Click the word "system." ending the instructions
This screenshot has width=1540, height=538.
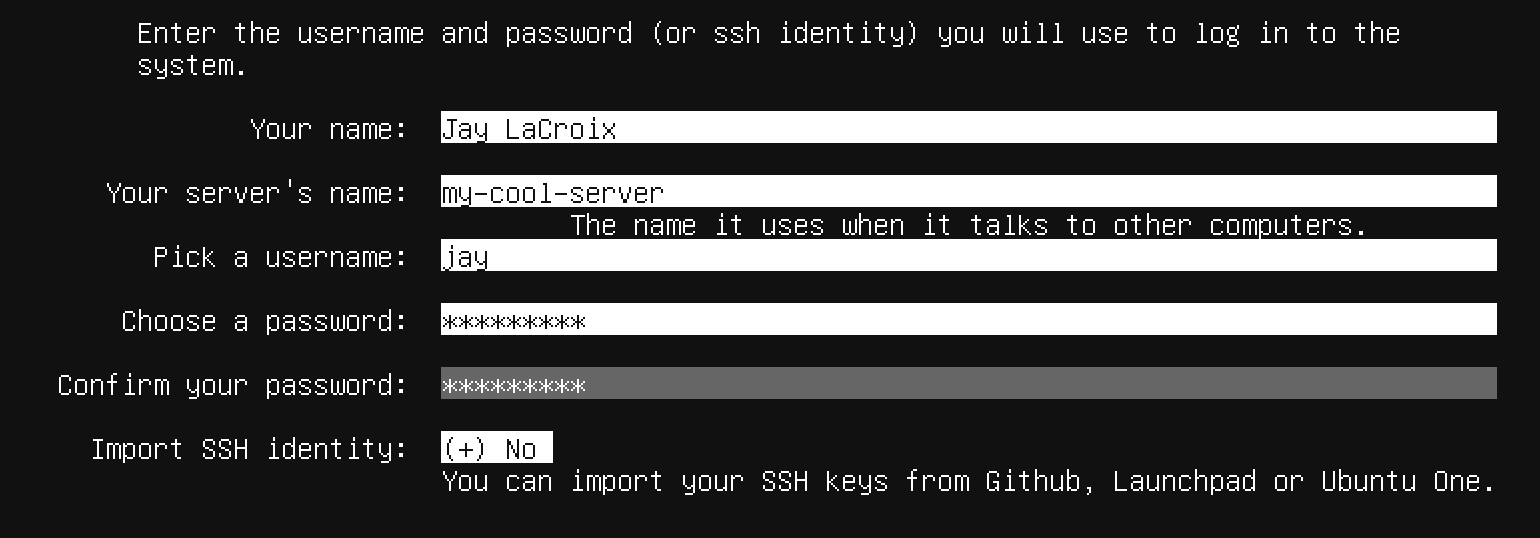tap(193, 66)
